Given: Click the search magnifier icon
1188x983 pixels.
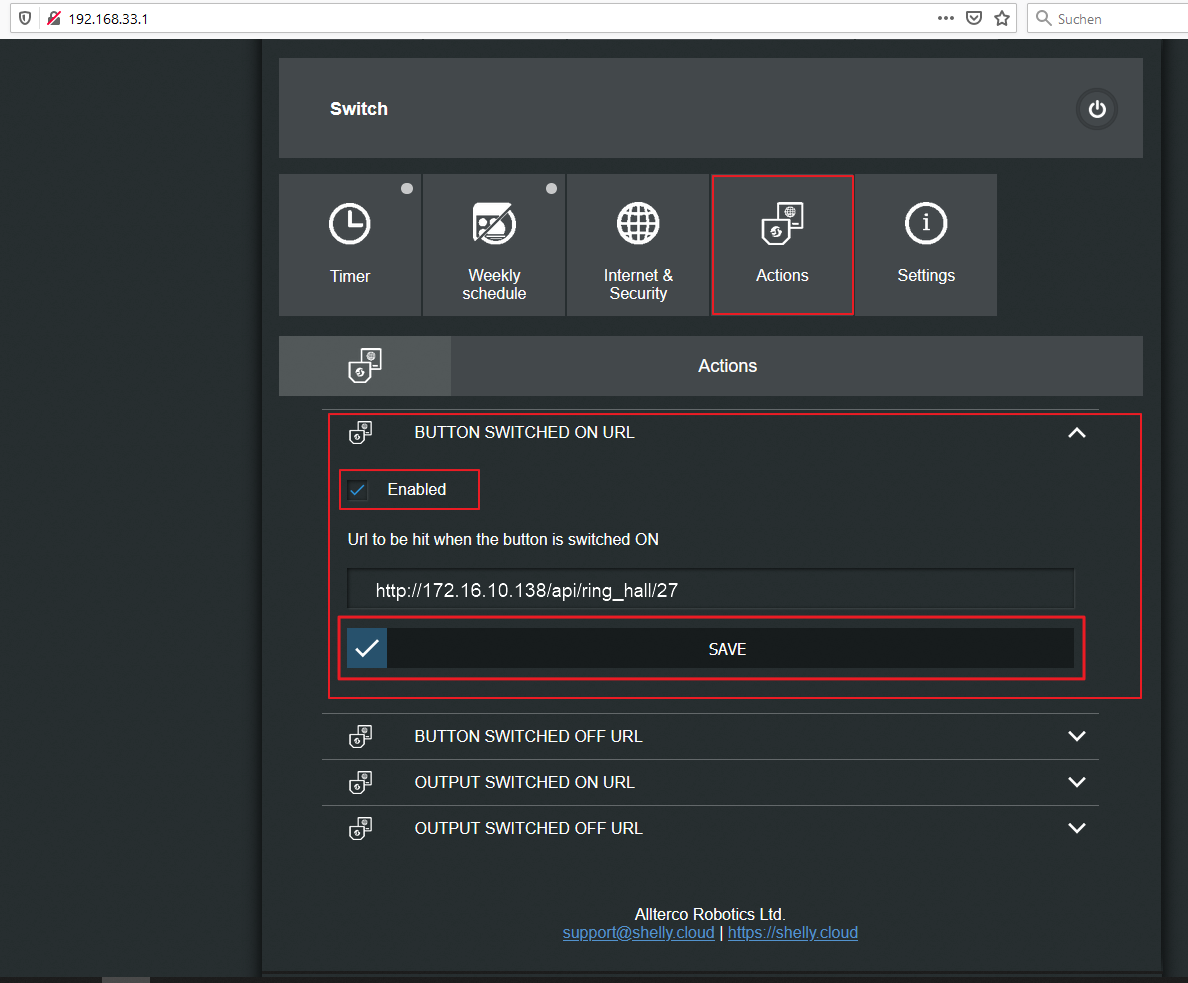Looking at the screenshot, I should pyautogui.click(x=1043, y=18).
